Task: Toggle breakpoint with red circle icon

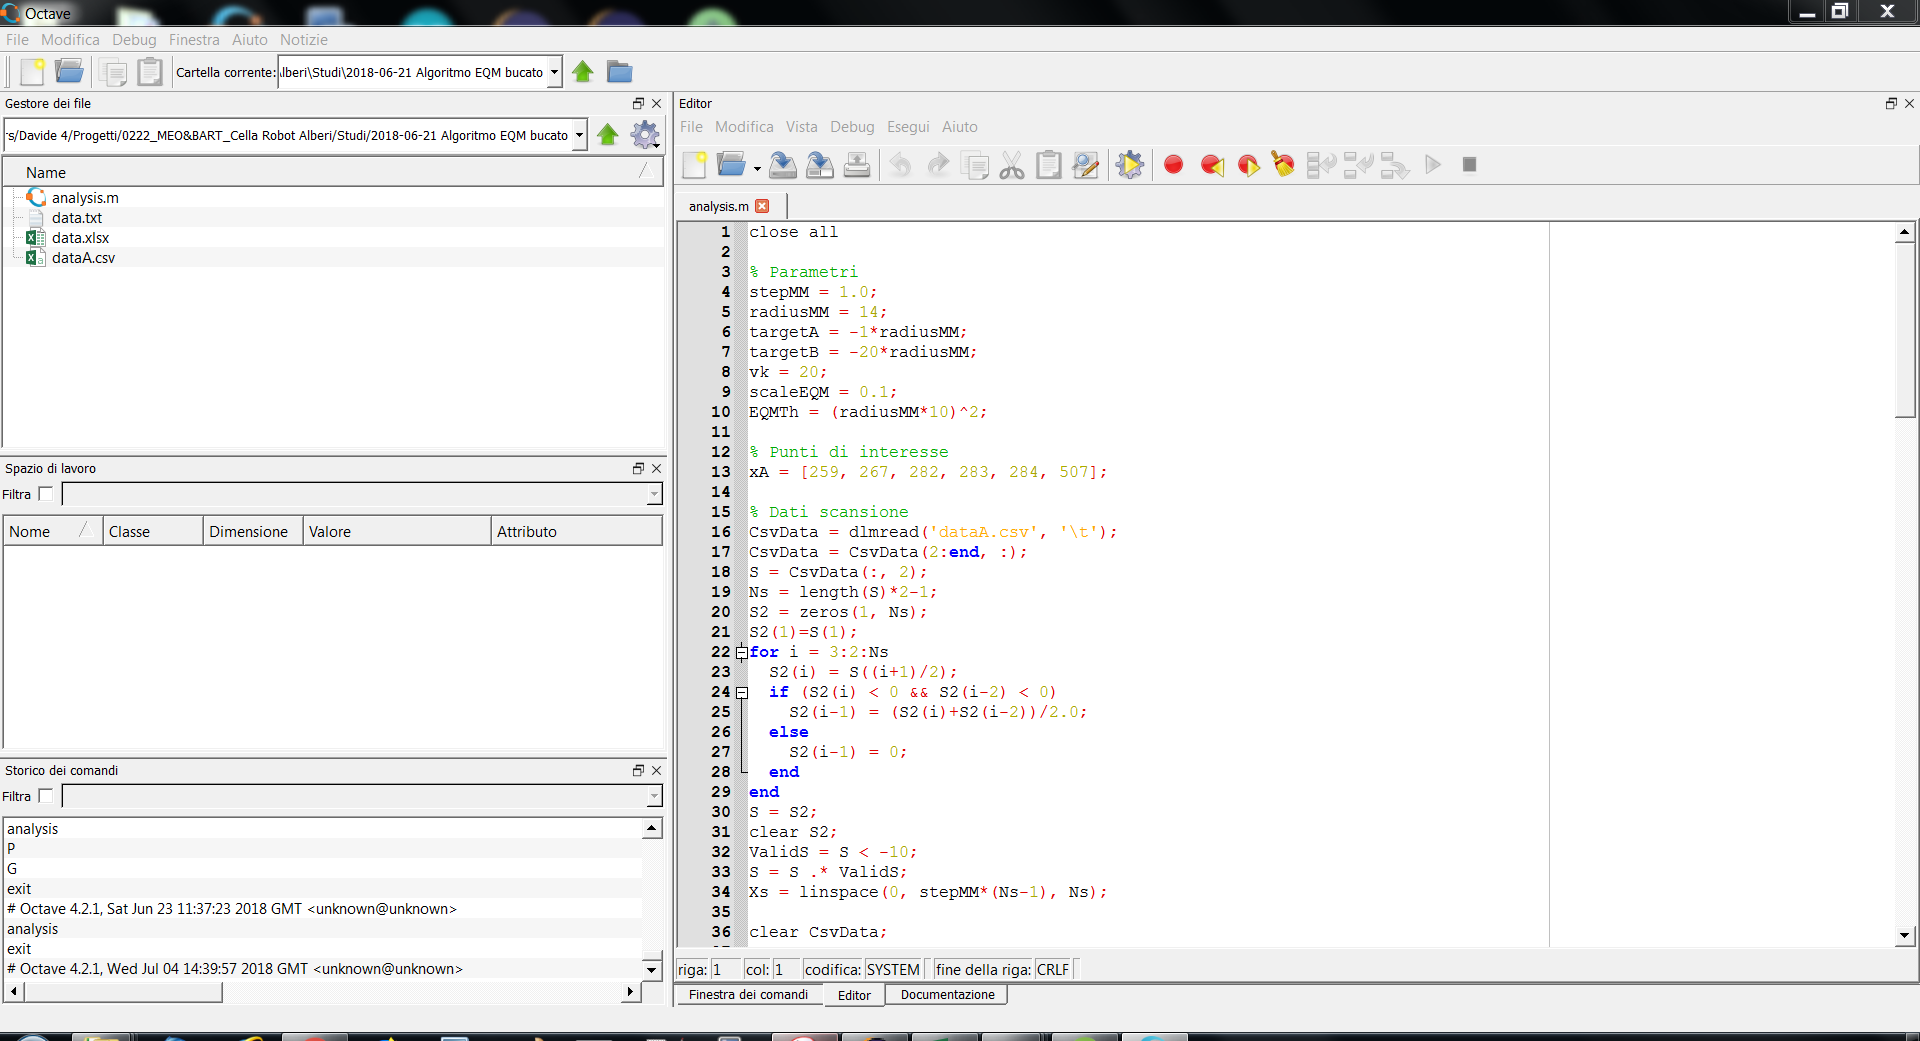Action: pos(1174,165)
